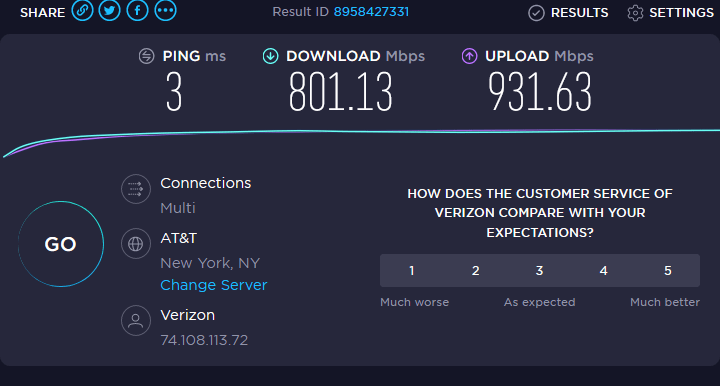Click the Connections multi-arrow icon

click(135, 189)
